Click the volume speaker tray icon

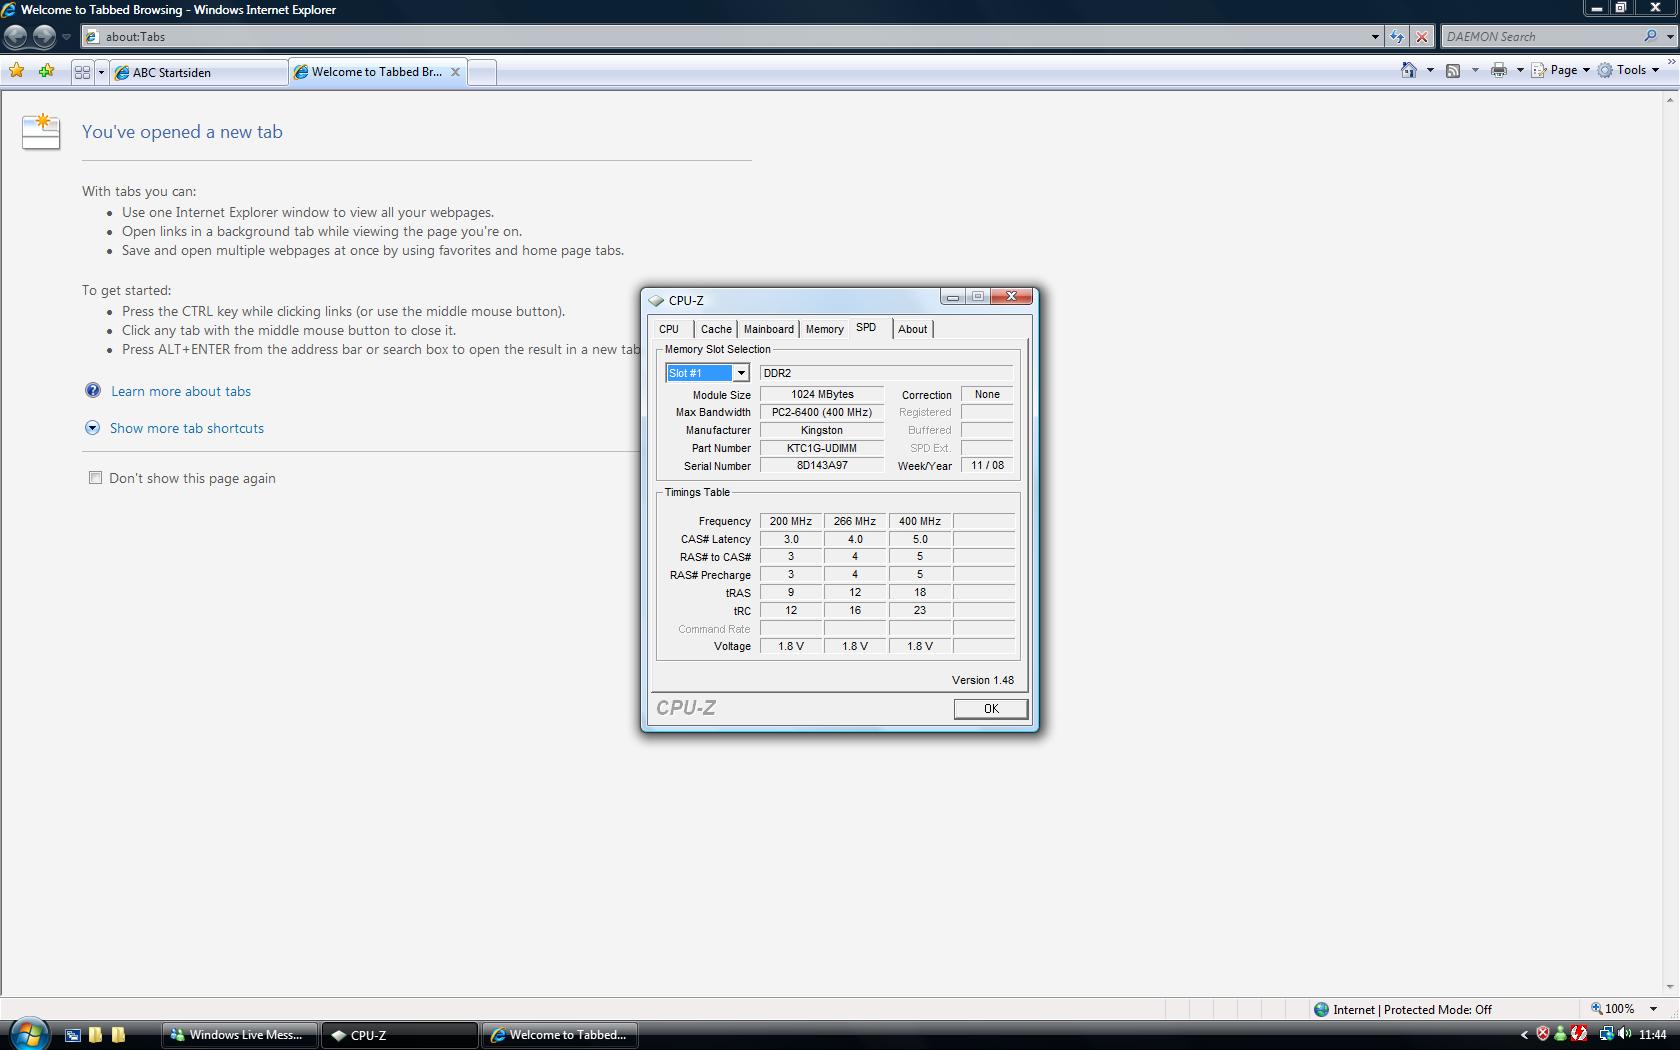1624,1034
